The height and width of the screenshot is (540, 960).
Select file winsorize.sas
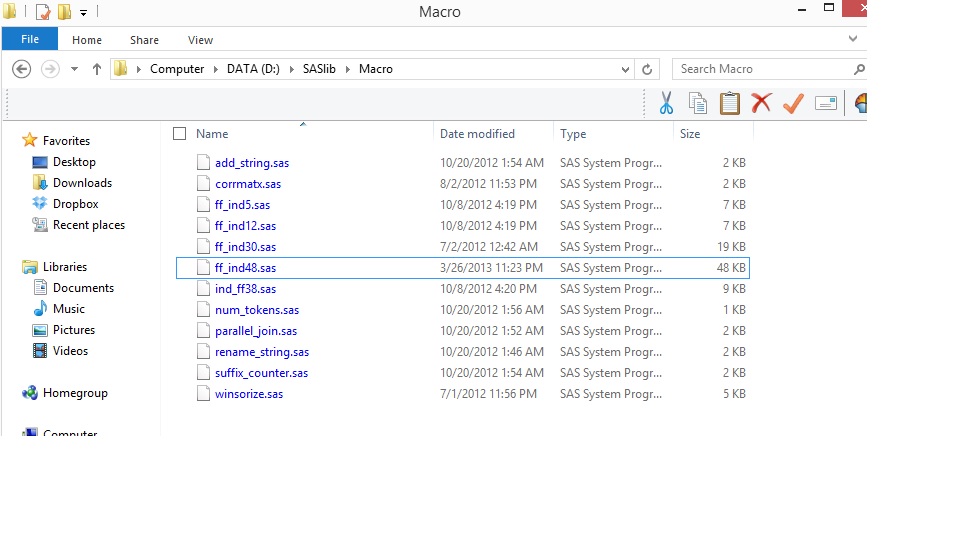[x=249, y=394]
